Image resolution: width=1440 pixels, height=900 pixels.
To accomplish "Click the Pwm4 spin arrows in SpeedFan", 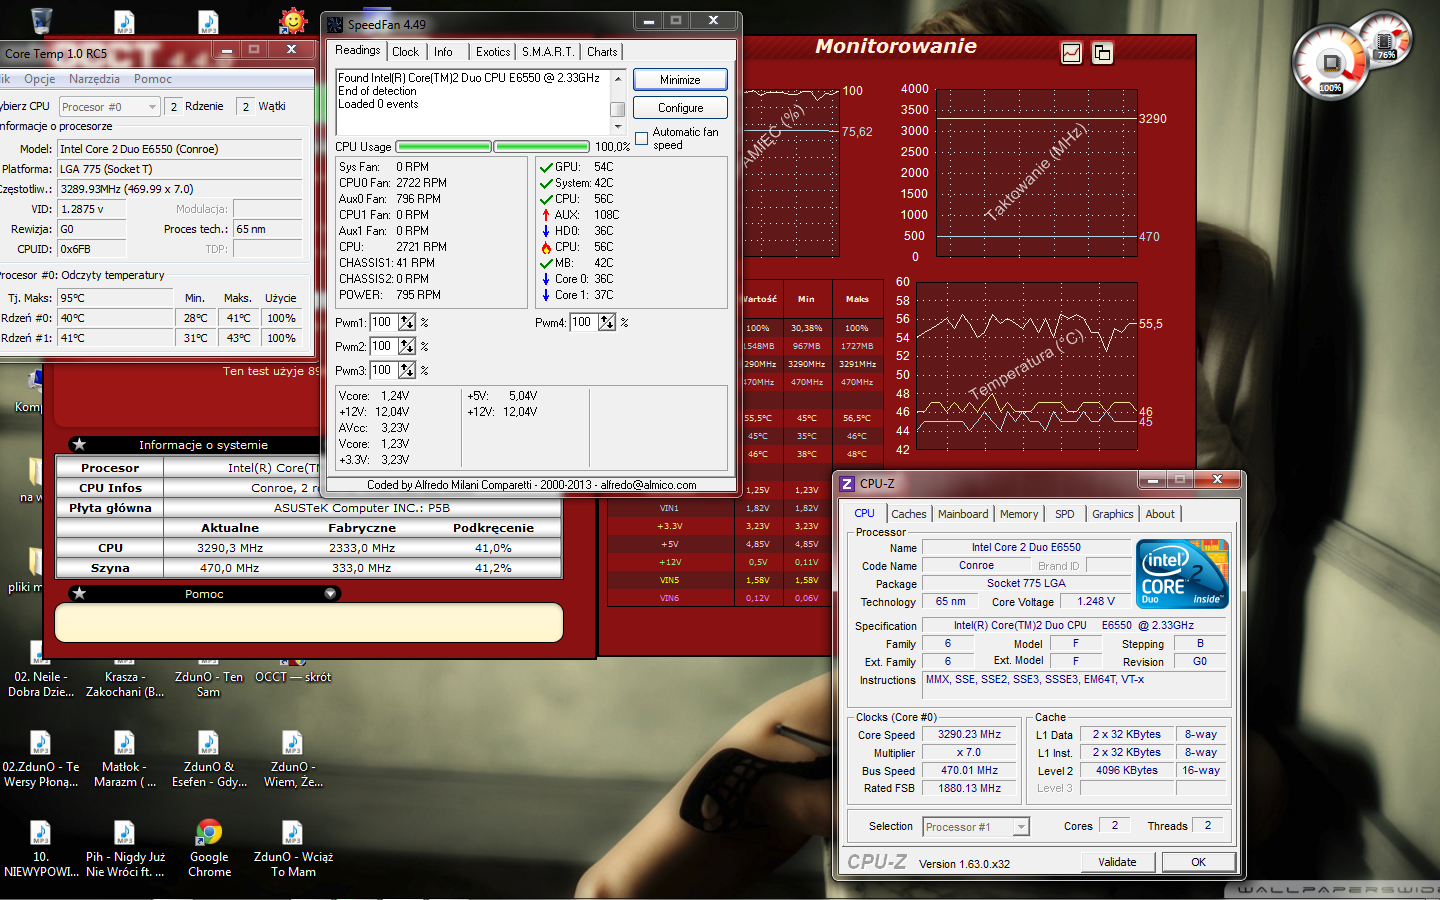I will pos(607,322).
